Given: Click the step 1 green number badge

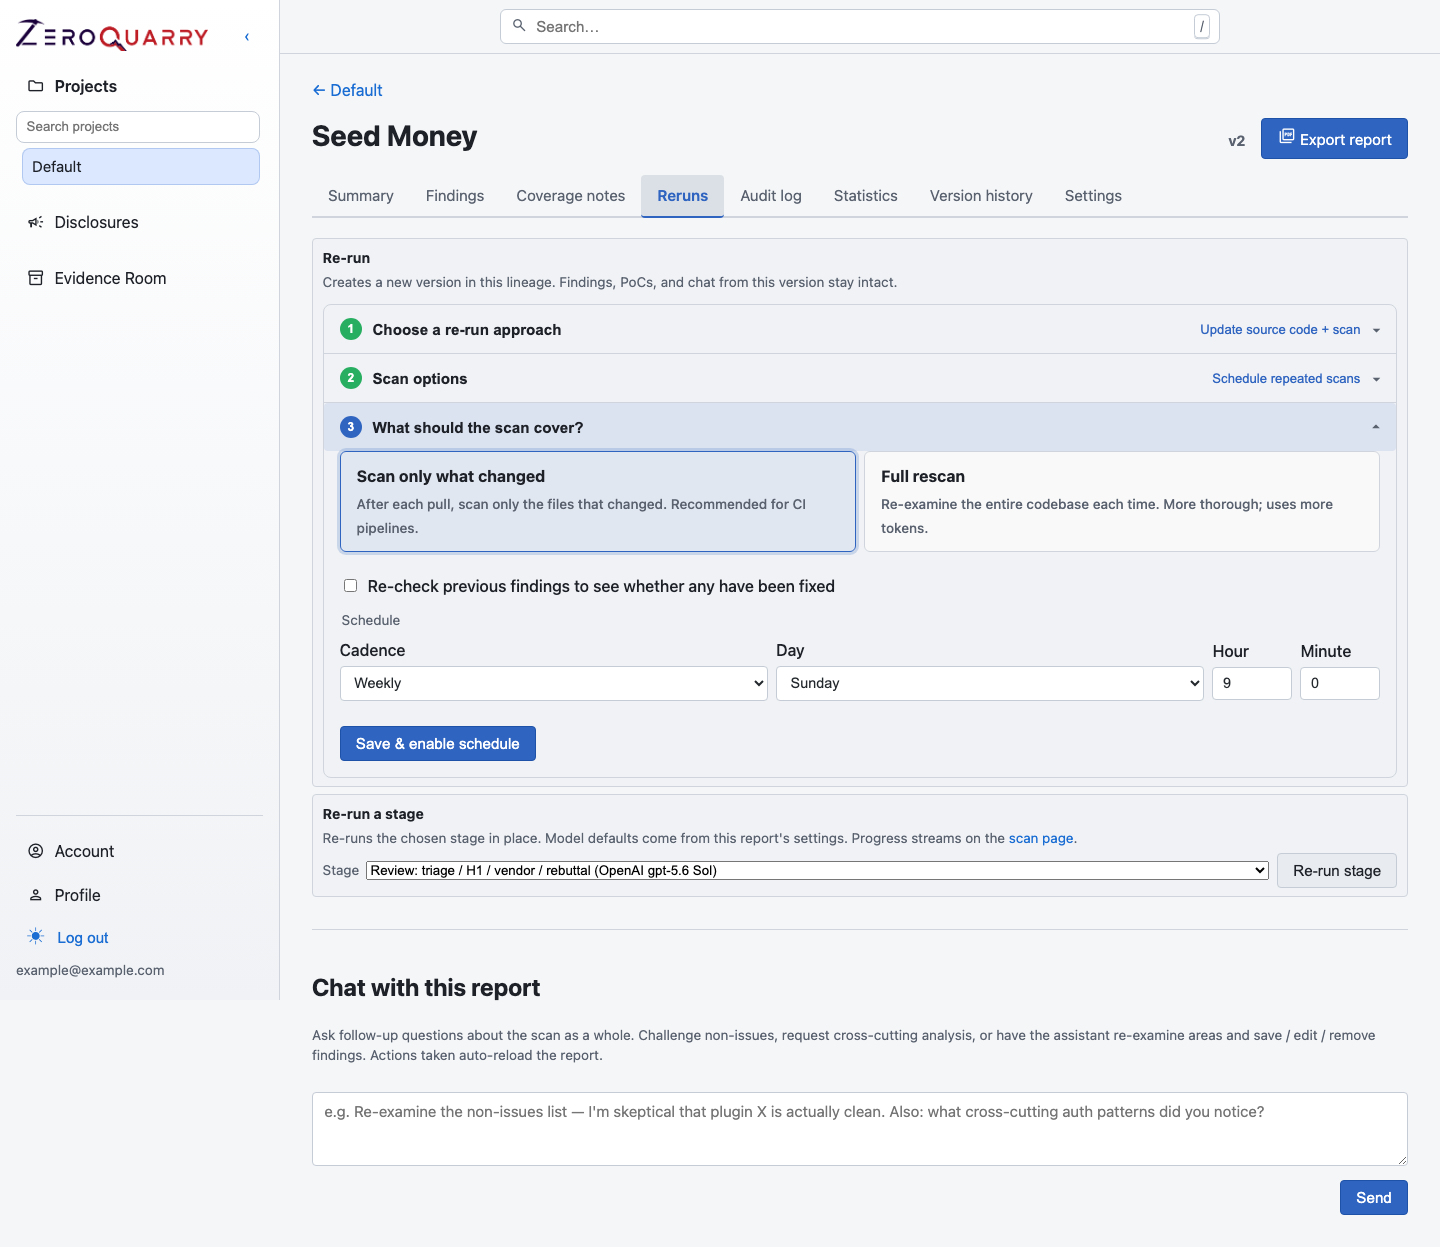Looking at the screenshot, I should (x=351, y=329).
